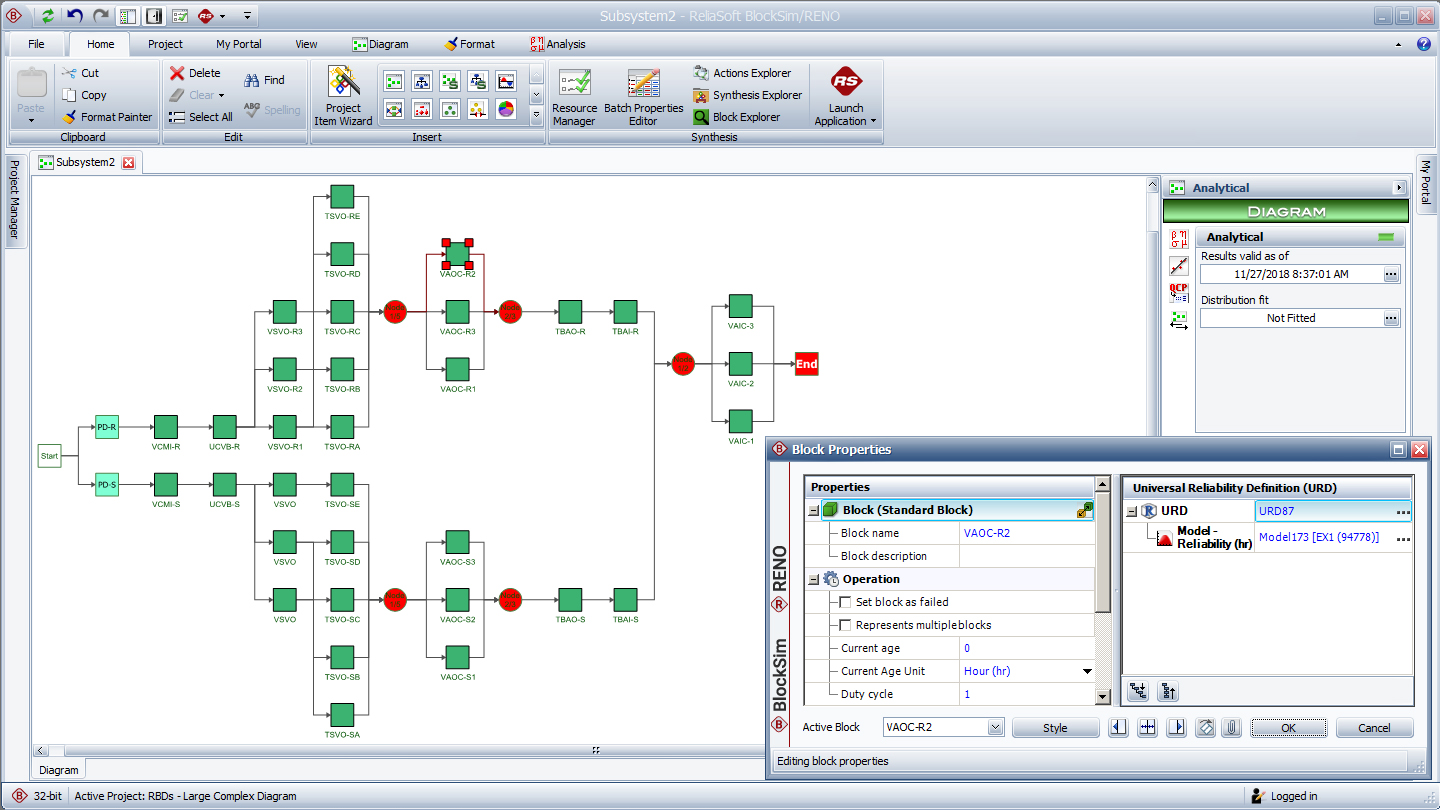The image size is (1440, 810).
Task: Activate the Format Painter
Action: point(107,117)
